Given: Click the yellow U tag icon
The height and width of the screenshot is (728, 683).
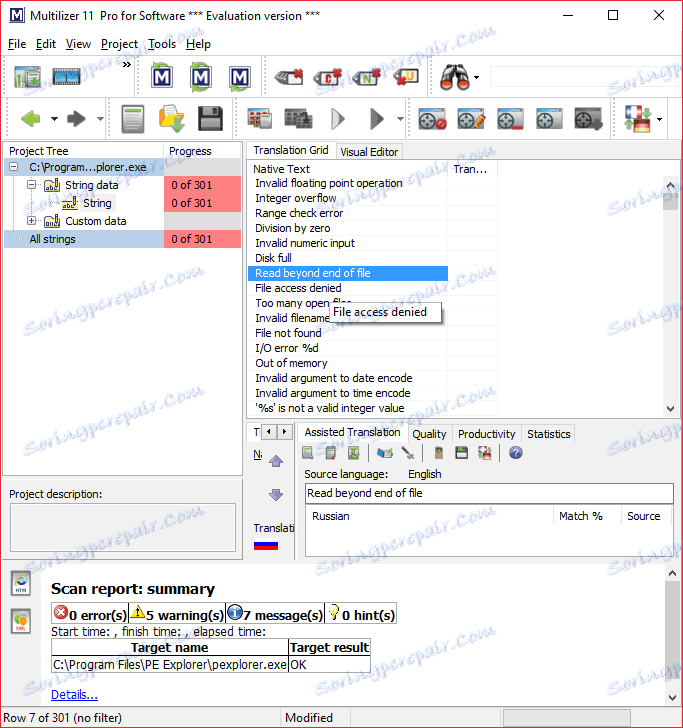Looking at the screenshot, I should coord(406,77).
